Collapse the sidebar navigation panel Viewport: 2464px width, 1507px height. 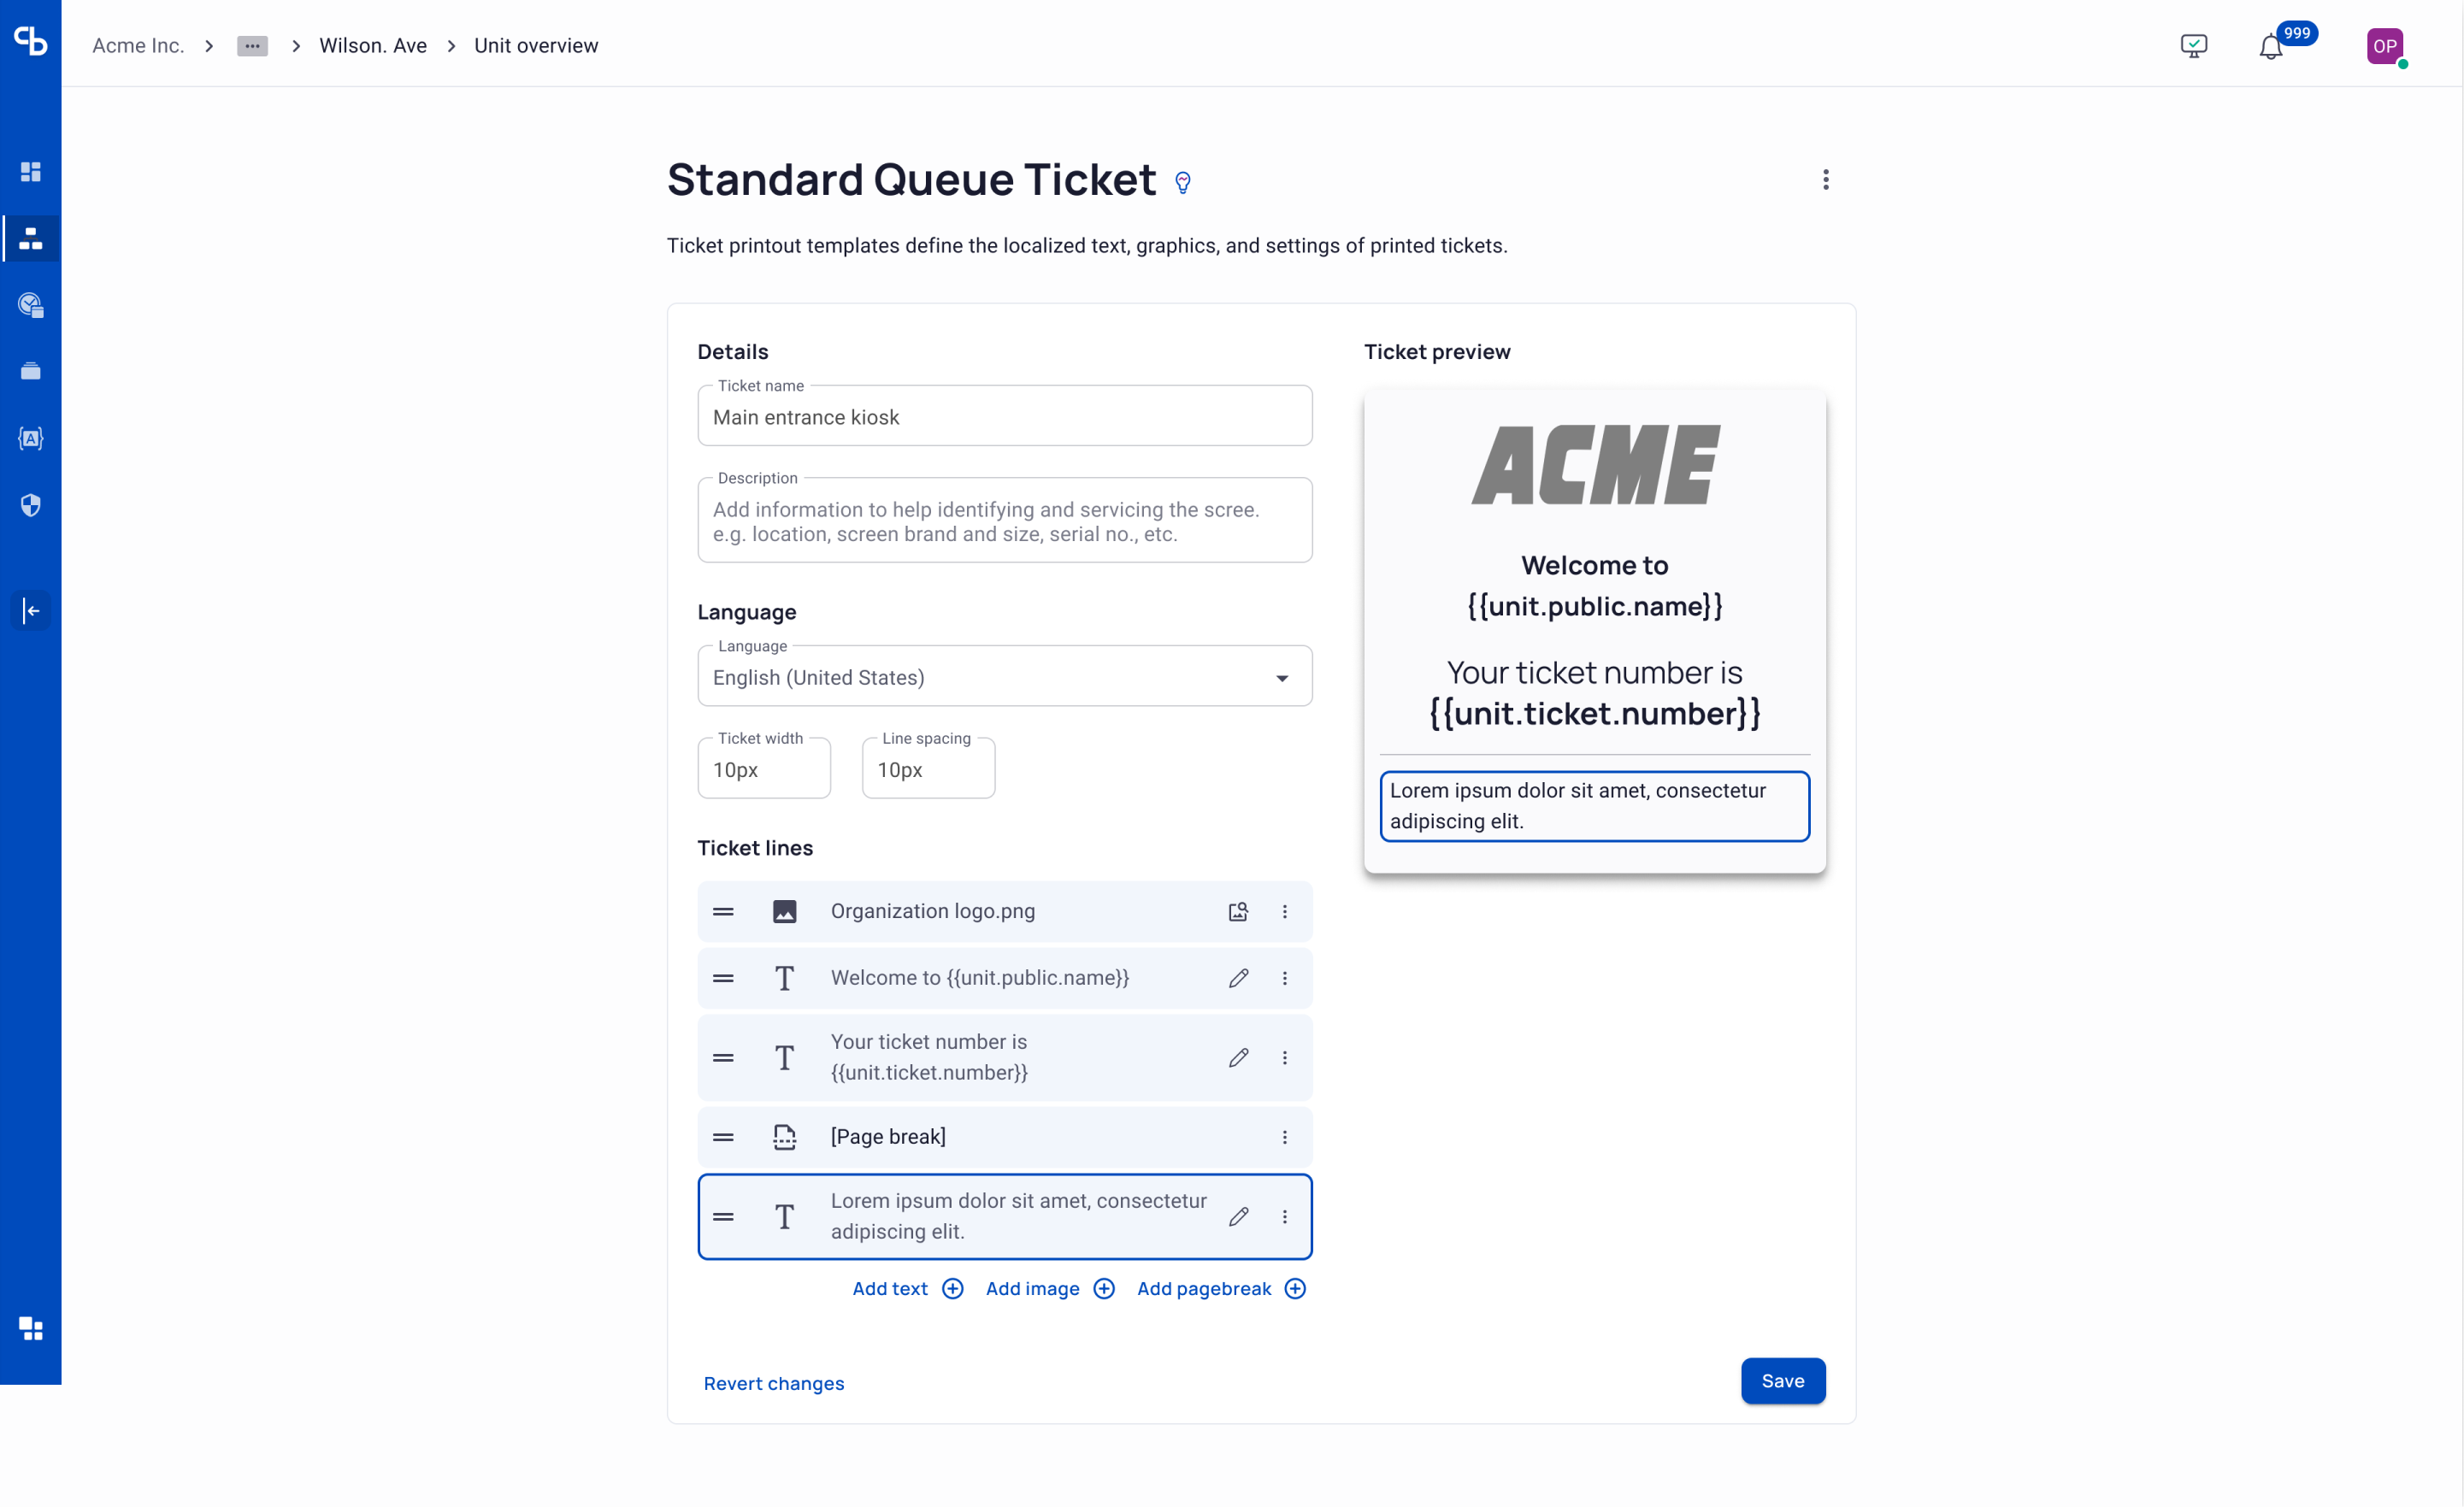31,610
